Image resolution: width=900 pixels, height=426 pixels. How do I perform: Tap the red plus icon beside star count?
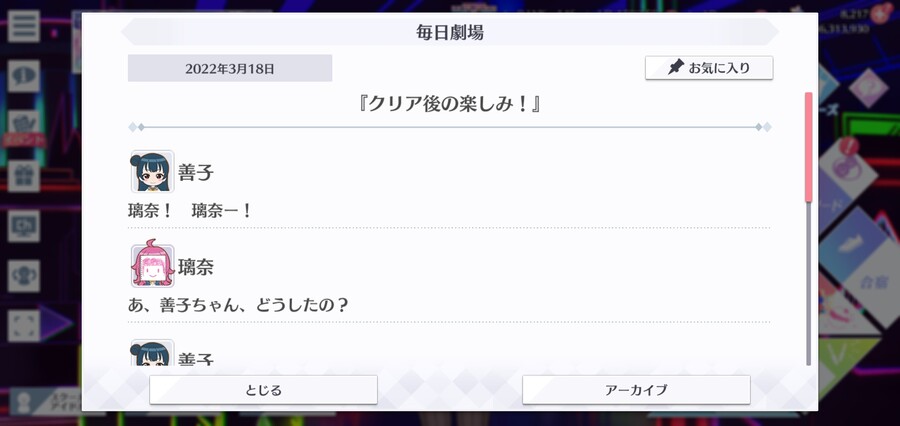[878, 14]
